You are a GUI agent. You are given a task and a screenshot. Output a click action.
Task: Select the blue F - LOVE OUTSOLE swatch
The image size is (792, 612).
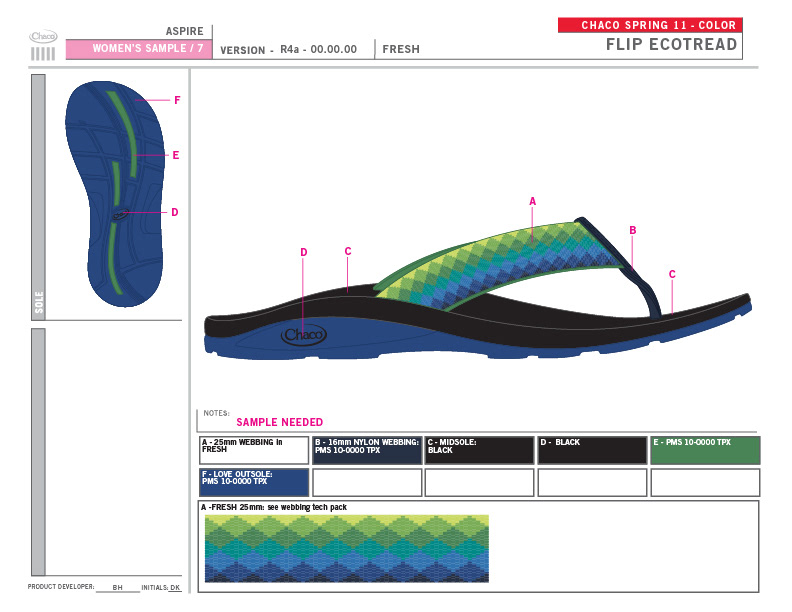pyautogui.click(x=254, y=482)
